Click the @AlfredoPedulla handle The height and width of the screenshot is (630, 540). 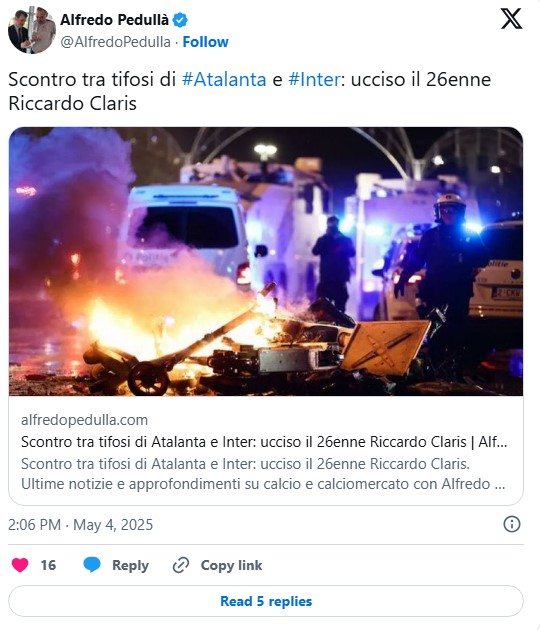(115, 42)
